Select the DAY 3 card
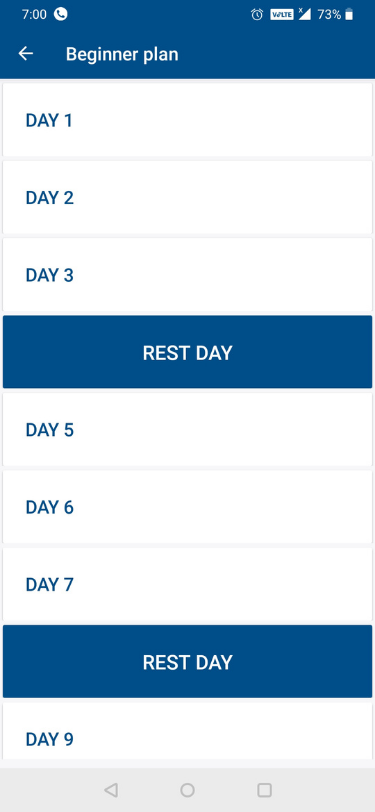The width and height of the screenshot is (375, 812). pyautogui.click(x=188, y=275)
